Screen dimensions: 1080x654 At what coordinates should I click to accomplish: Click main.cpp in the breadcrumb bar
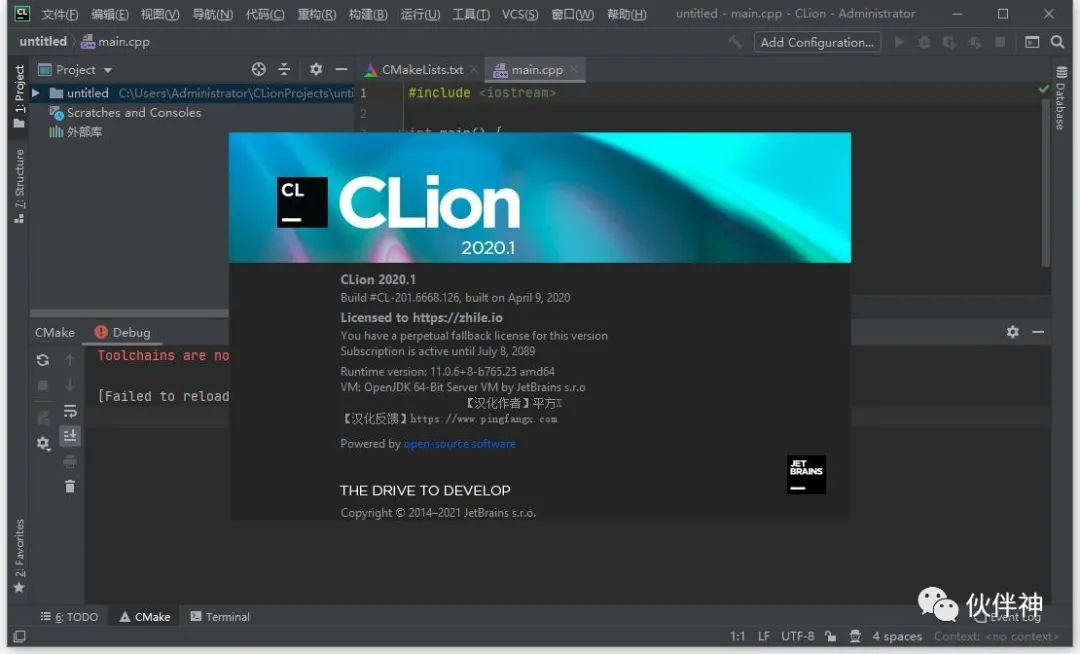115,41
